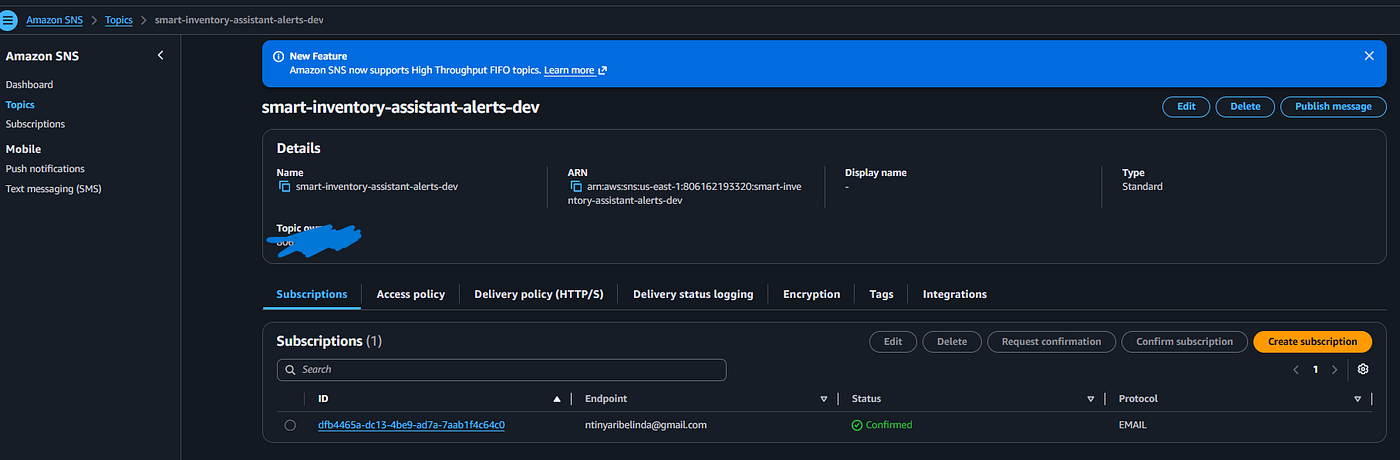Go to Topics breadcrumb
Screen dimensions: 1400x460
click(x=119, y=20)
